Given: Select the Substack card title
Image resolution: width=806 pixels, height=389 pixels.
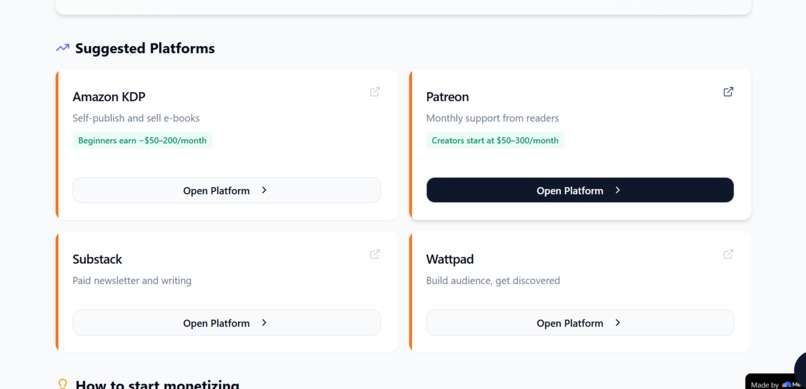Looking at the screenshot, I should pos(97,259).
